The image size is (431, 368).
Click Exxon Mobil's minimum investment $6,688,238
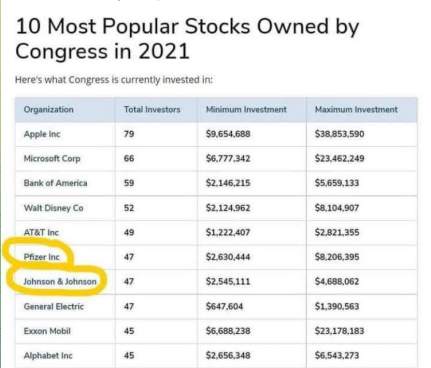coord(228,331)
